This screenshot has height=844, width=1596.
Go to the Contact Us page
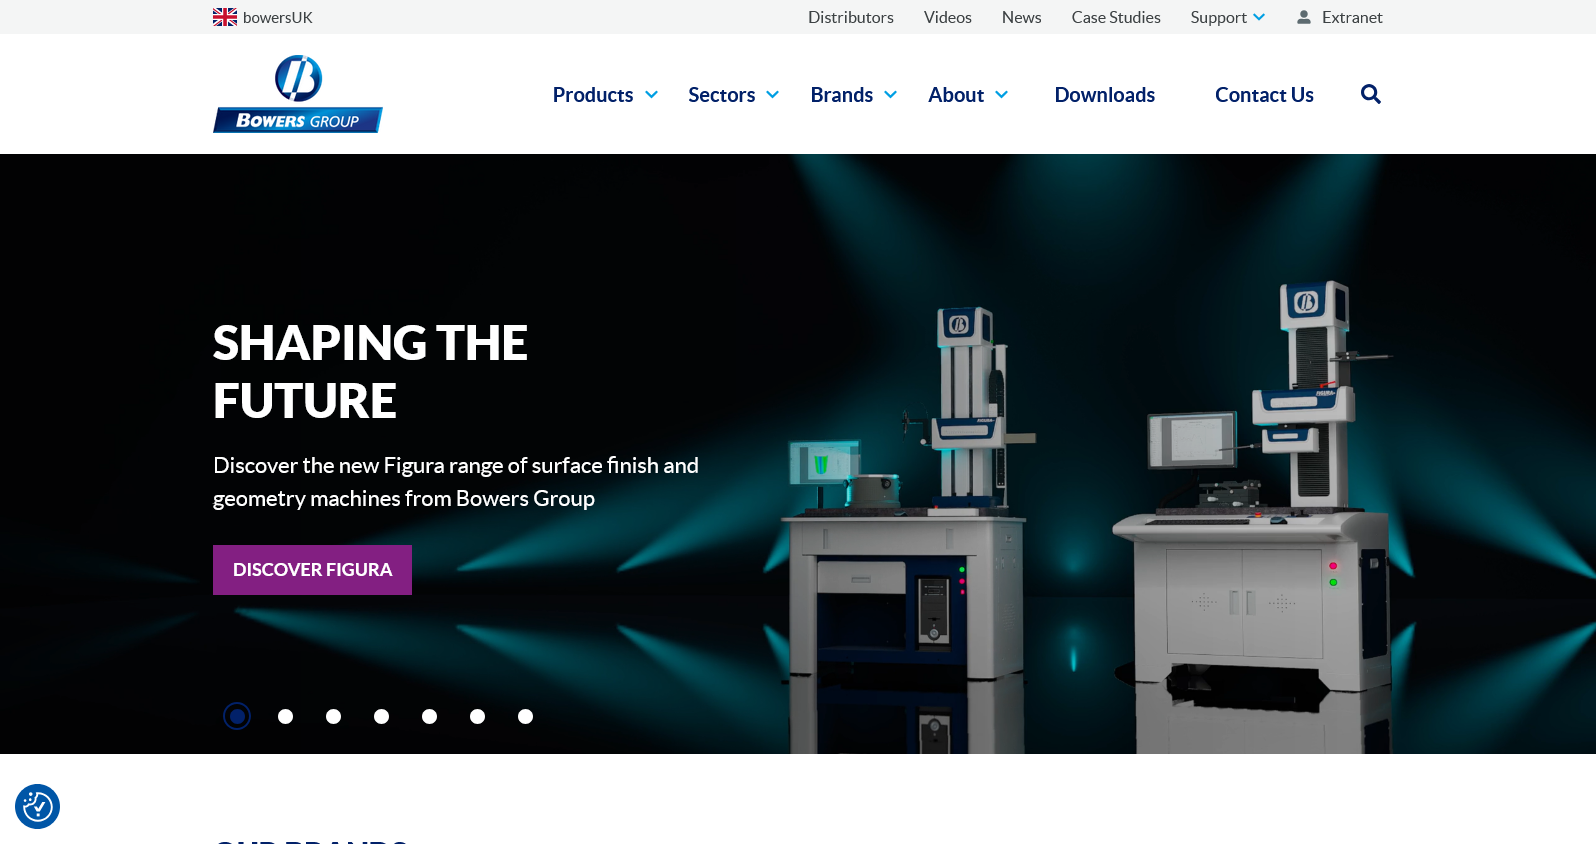(1264, 95)
